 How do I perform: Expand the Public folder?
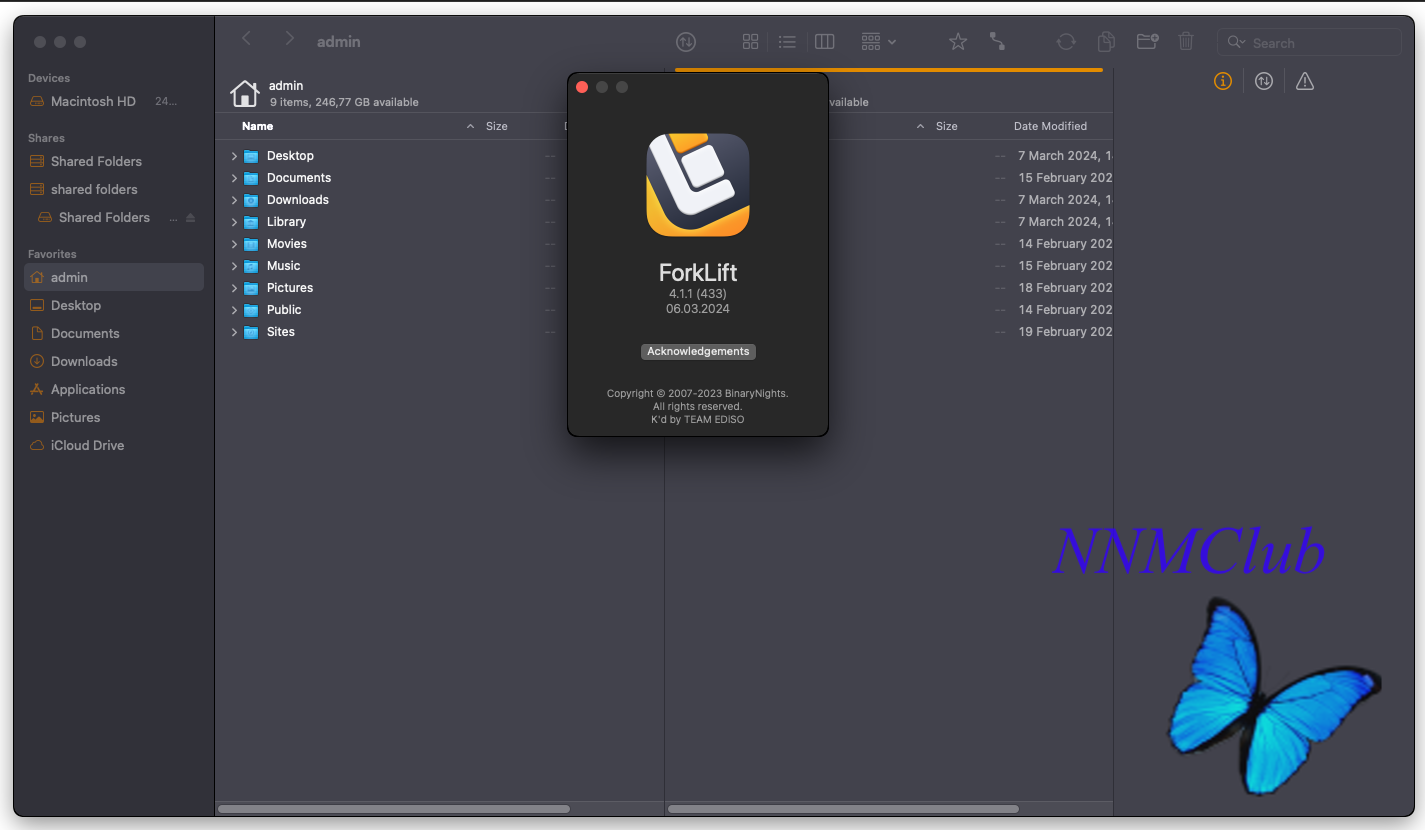[x=234, y=310]
